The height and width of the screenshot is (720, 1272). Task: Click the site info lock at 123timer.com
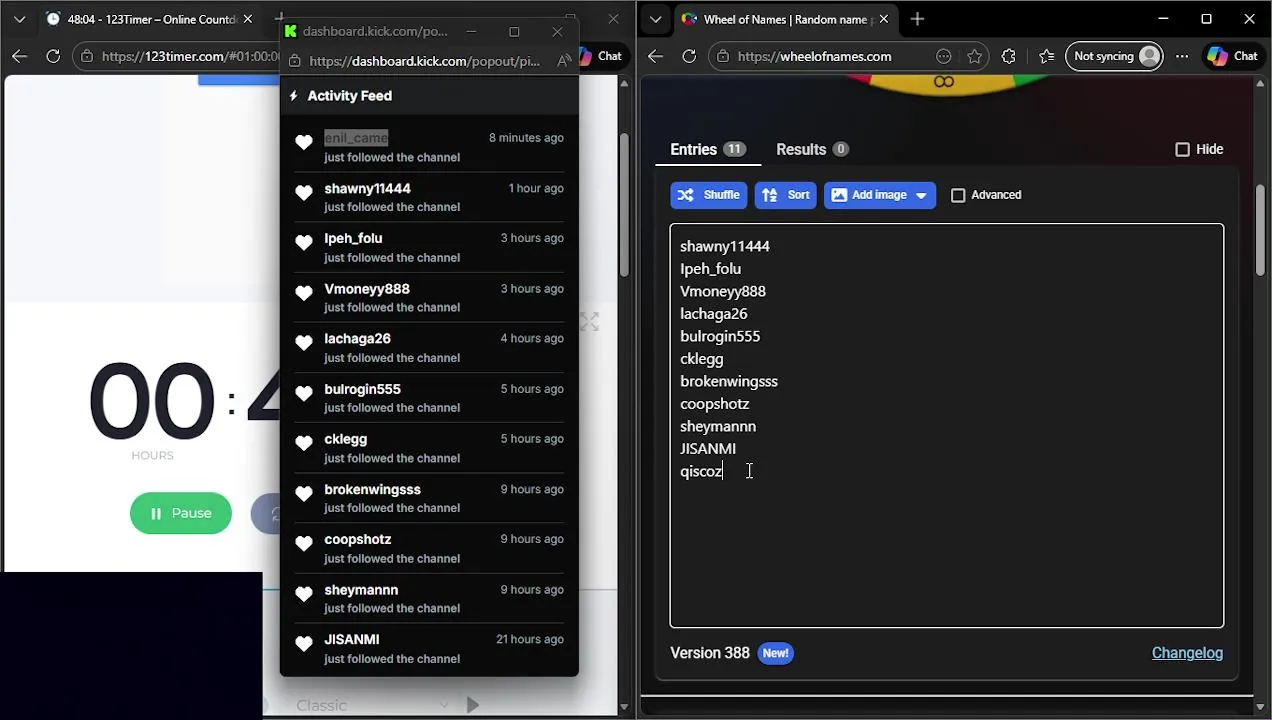87,56
